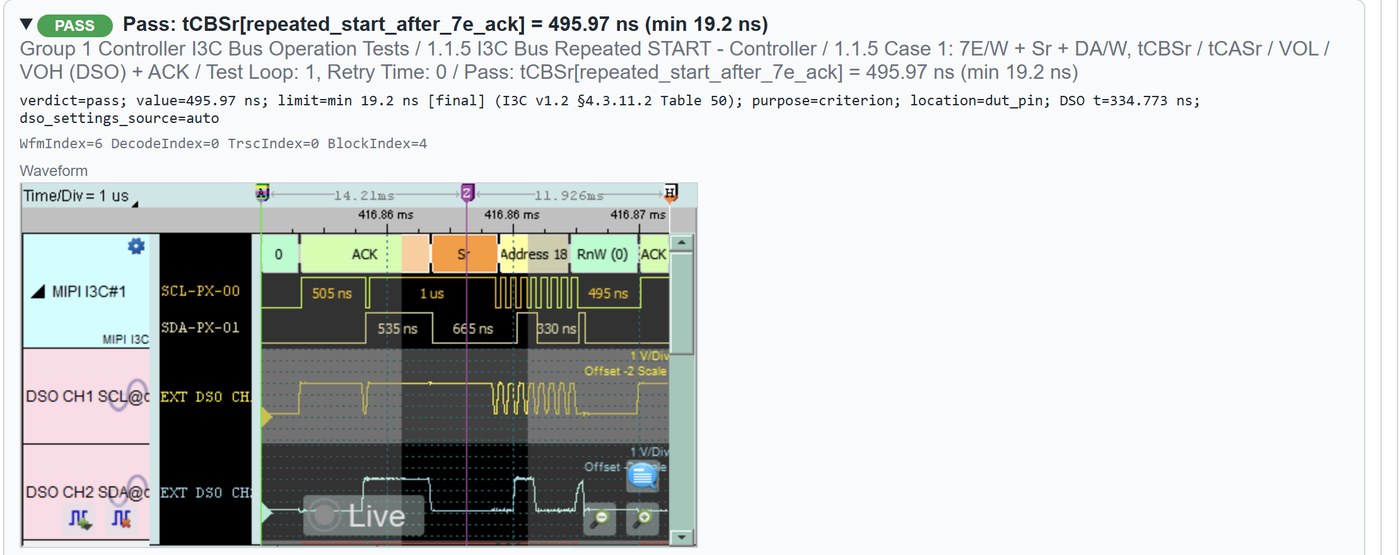Select the DSO CH1 SCL channel row
The width and height of the screenshot is (1400, 555).
(x=86, y=396)
